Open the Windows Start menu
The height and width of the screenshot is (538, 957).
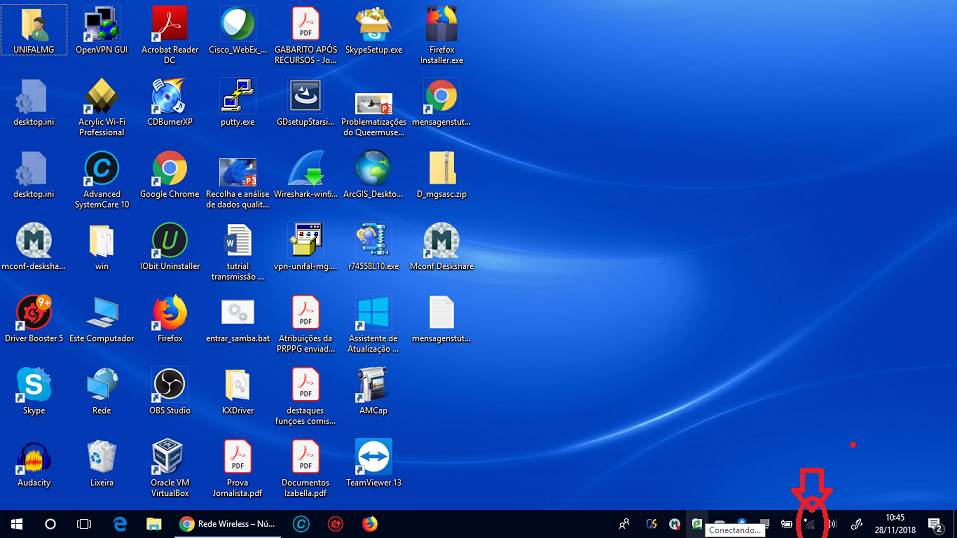point(16,524)
